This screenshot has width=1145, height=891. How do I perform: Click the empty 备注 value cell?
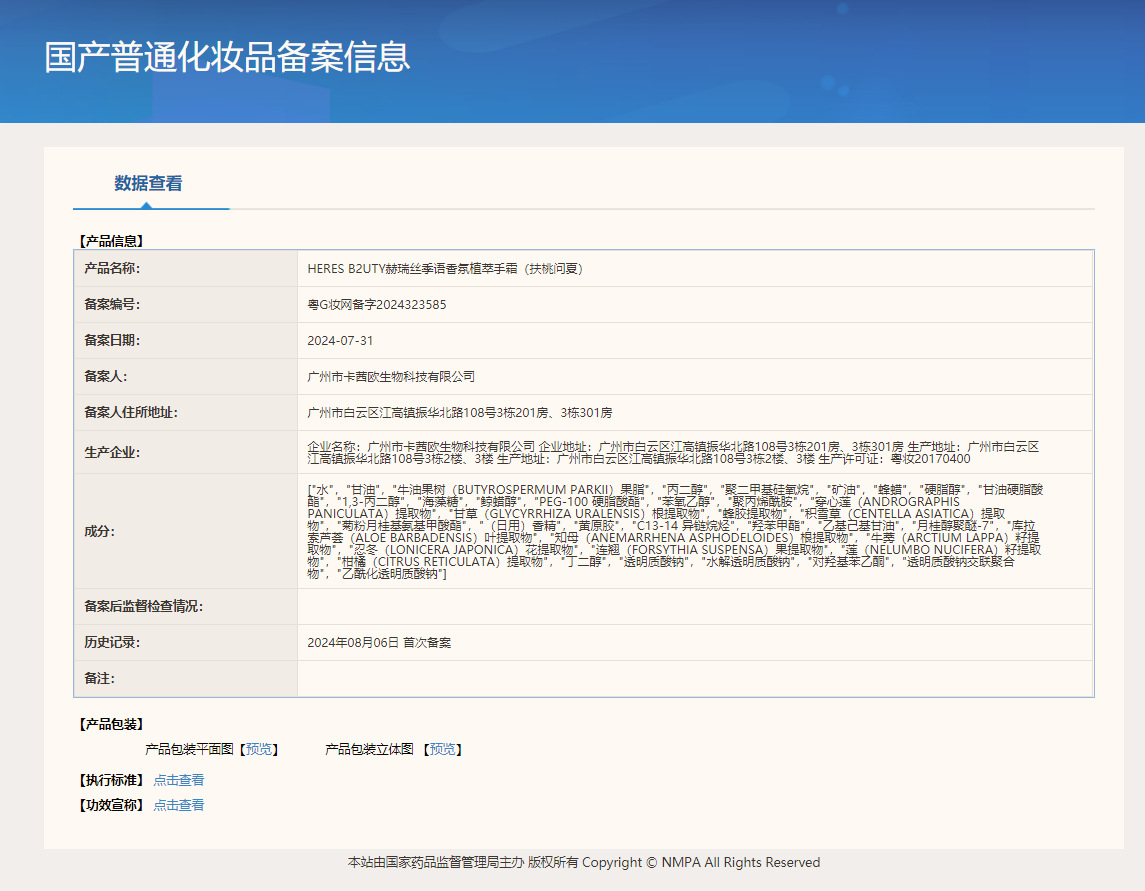click(694, 678)
